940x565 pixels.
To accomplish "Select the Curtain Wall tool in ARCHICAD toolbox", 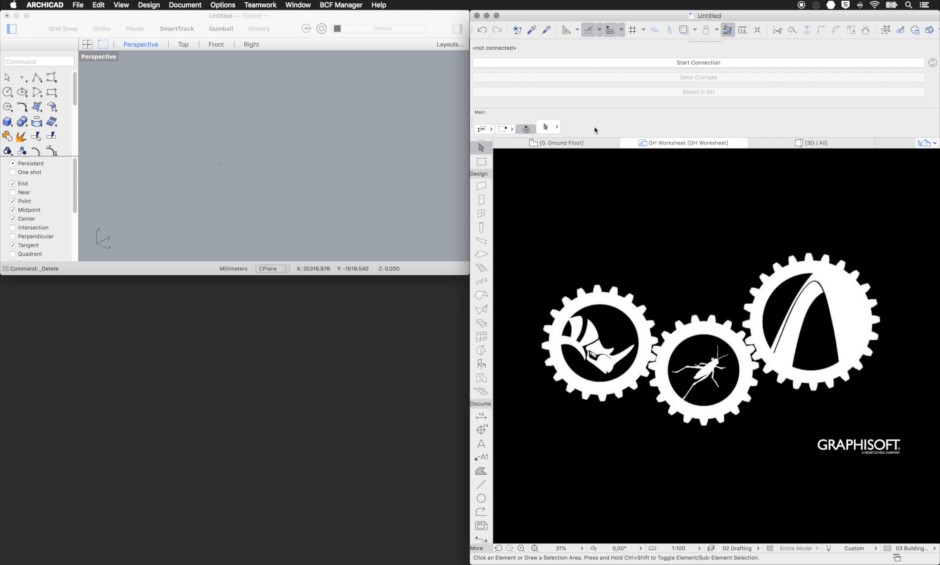I will tap(481, 337).
